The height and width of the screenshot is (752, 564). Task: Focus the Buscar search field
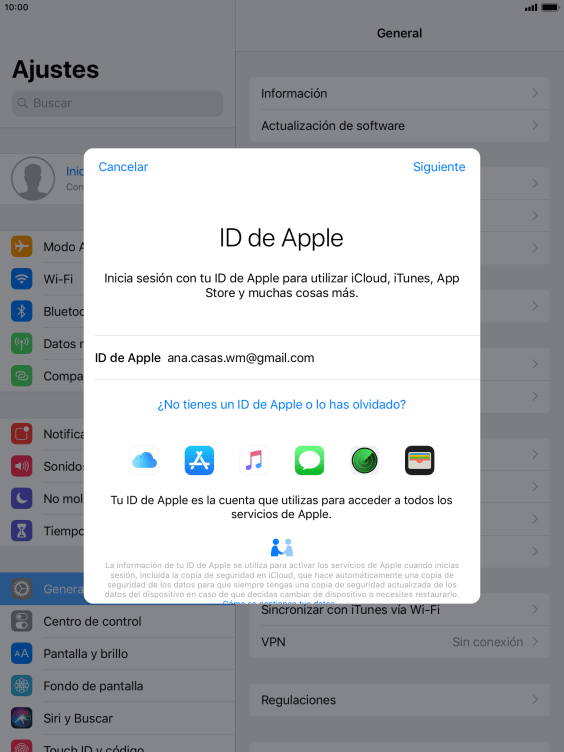coord(118,103)
